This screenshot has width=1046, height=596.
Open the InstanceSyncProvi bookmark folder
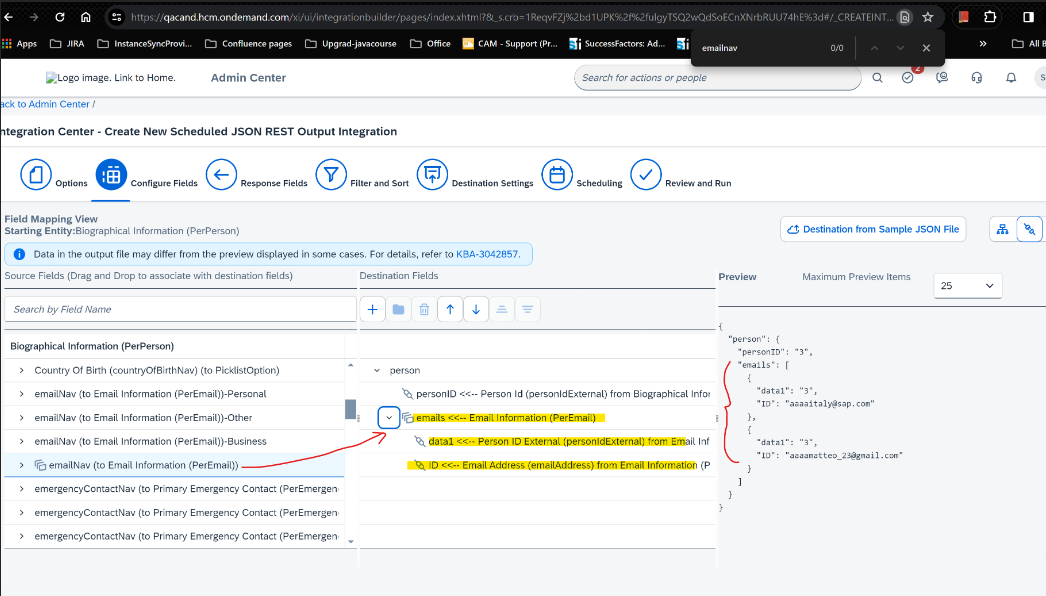click(145, 44)
